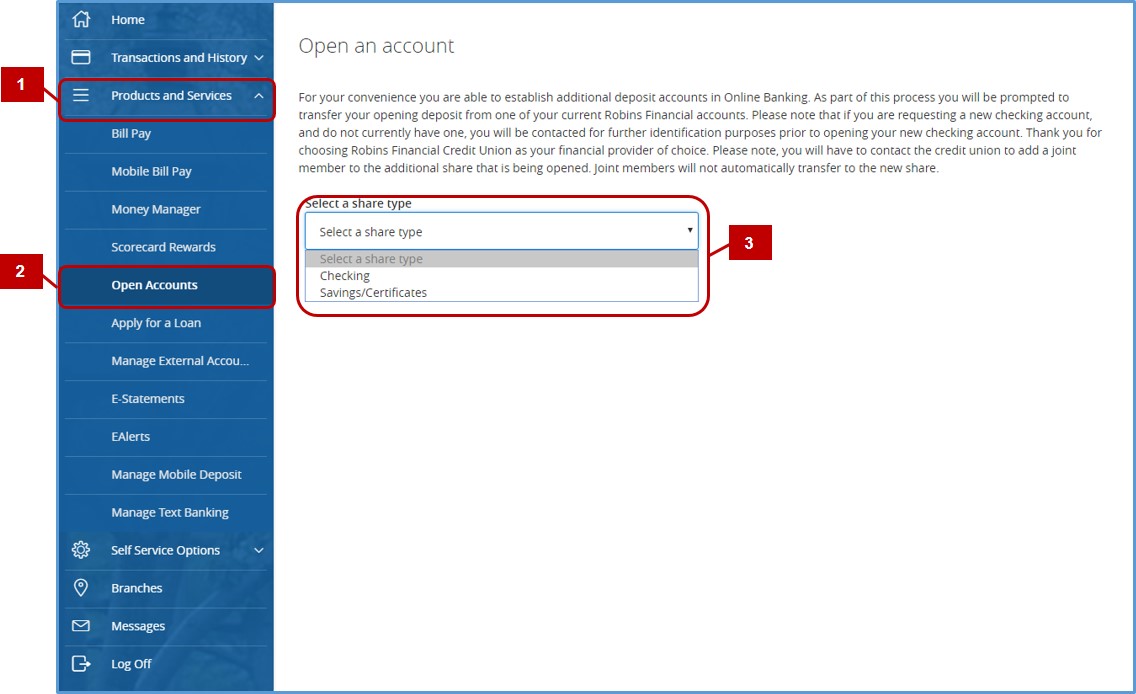
Task: Go to the Bill Pay page
Action: [x=131, y=133]
